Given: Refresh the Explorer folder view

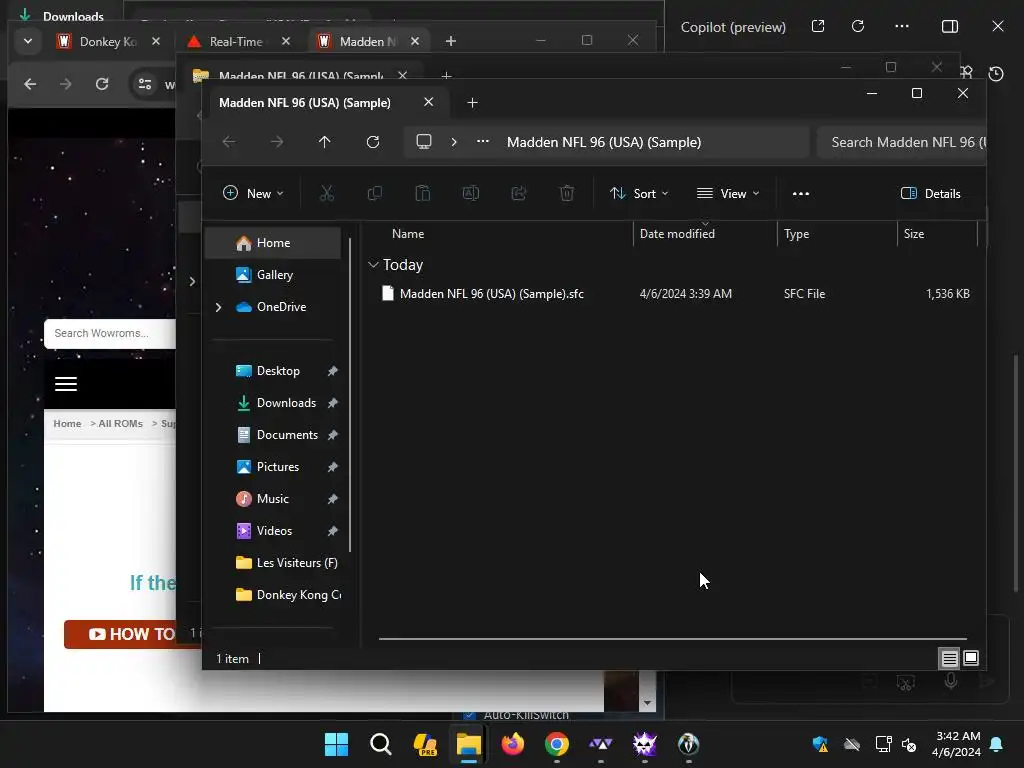Looking at the screenshot, I should 373,142.
